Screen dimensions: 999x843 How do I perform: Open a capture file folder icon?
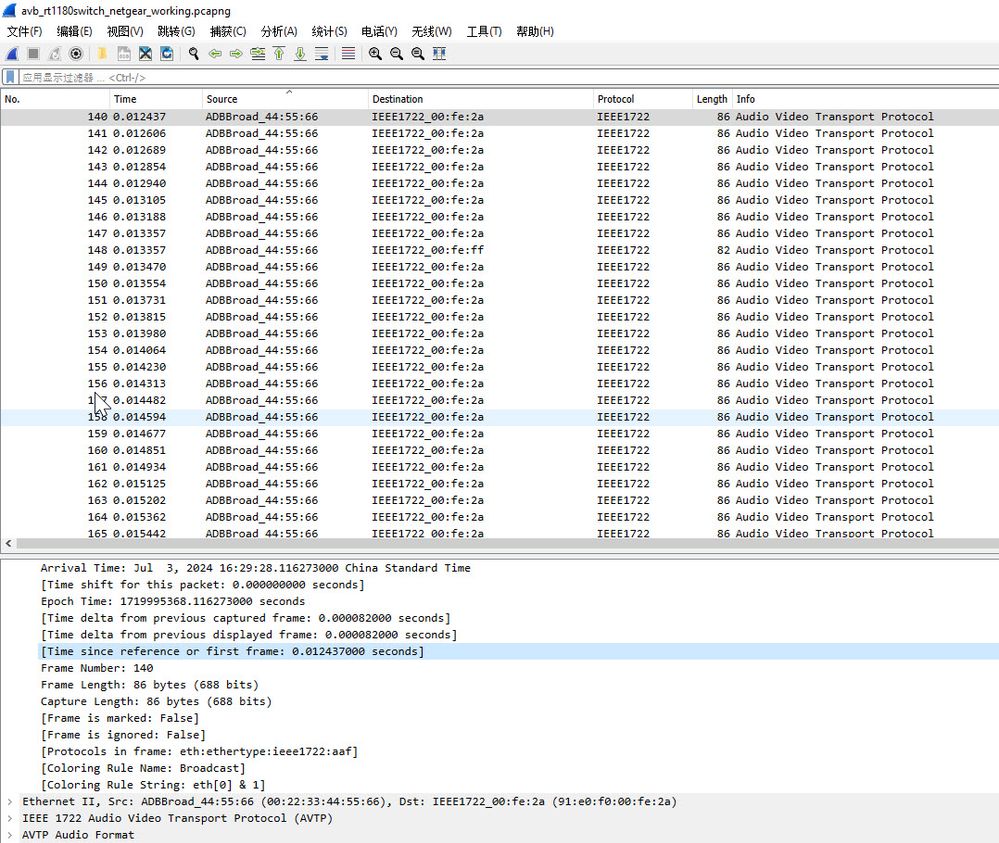coord(102,54)
